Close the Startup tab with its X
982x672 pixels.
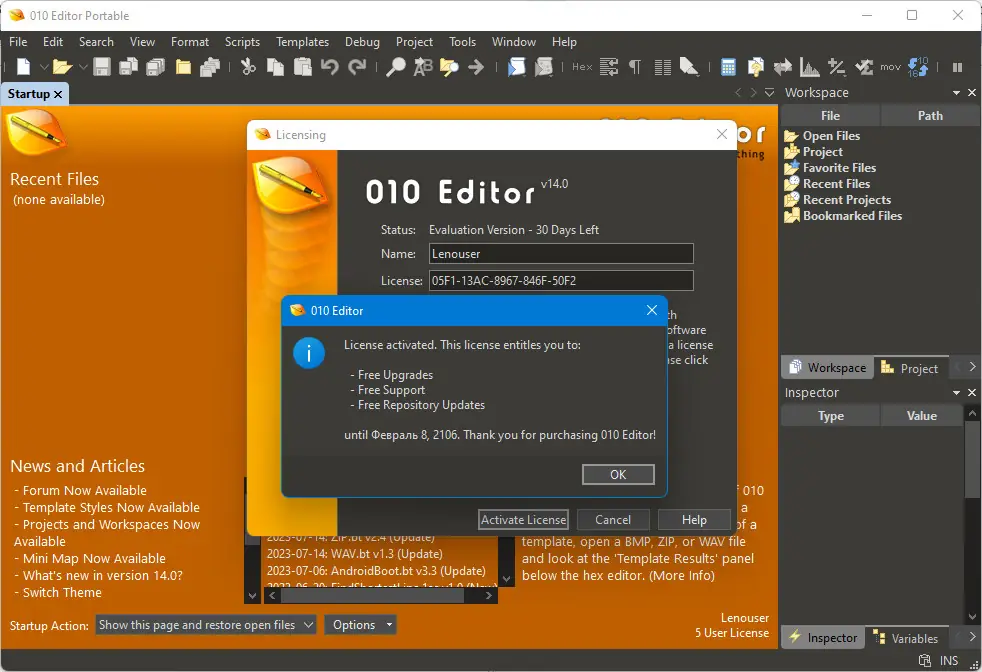click(58, 94)
